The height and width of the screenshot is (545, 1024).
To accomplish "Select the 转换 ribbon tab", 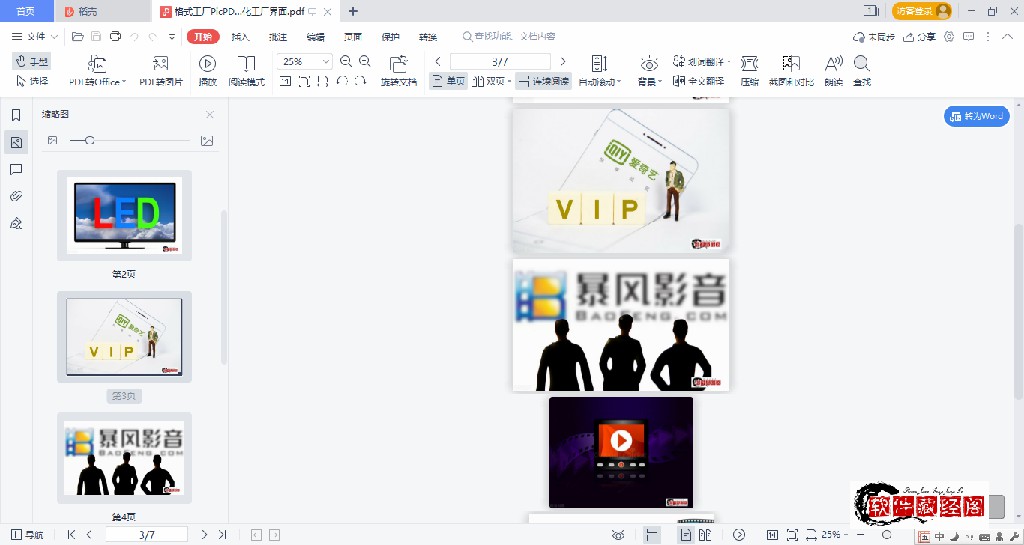I will click(x=428, y=37).
